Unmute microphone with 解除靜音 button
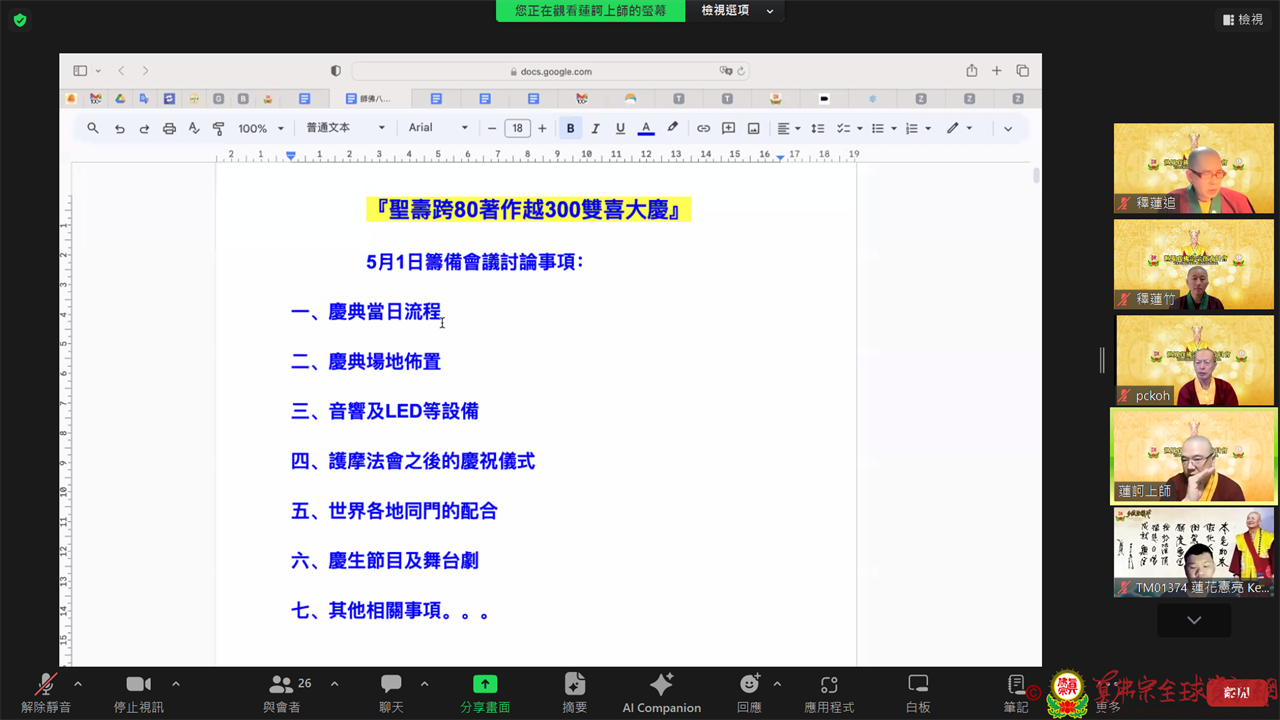The image size is (1280, 720). point(46,692)
